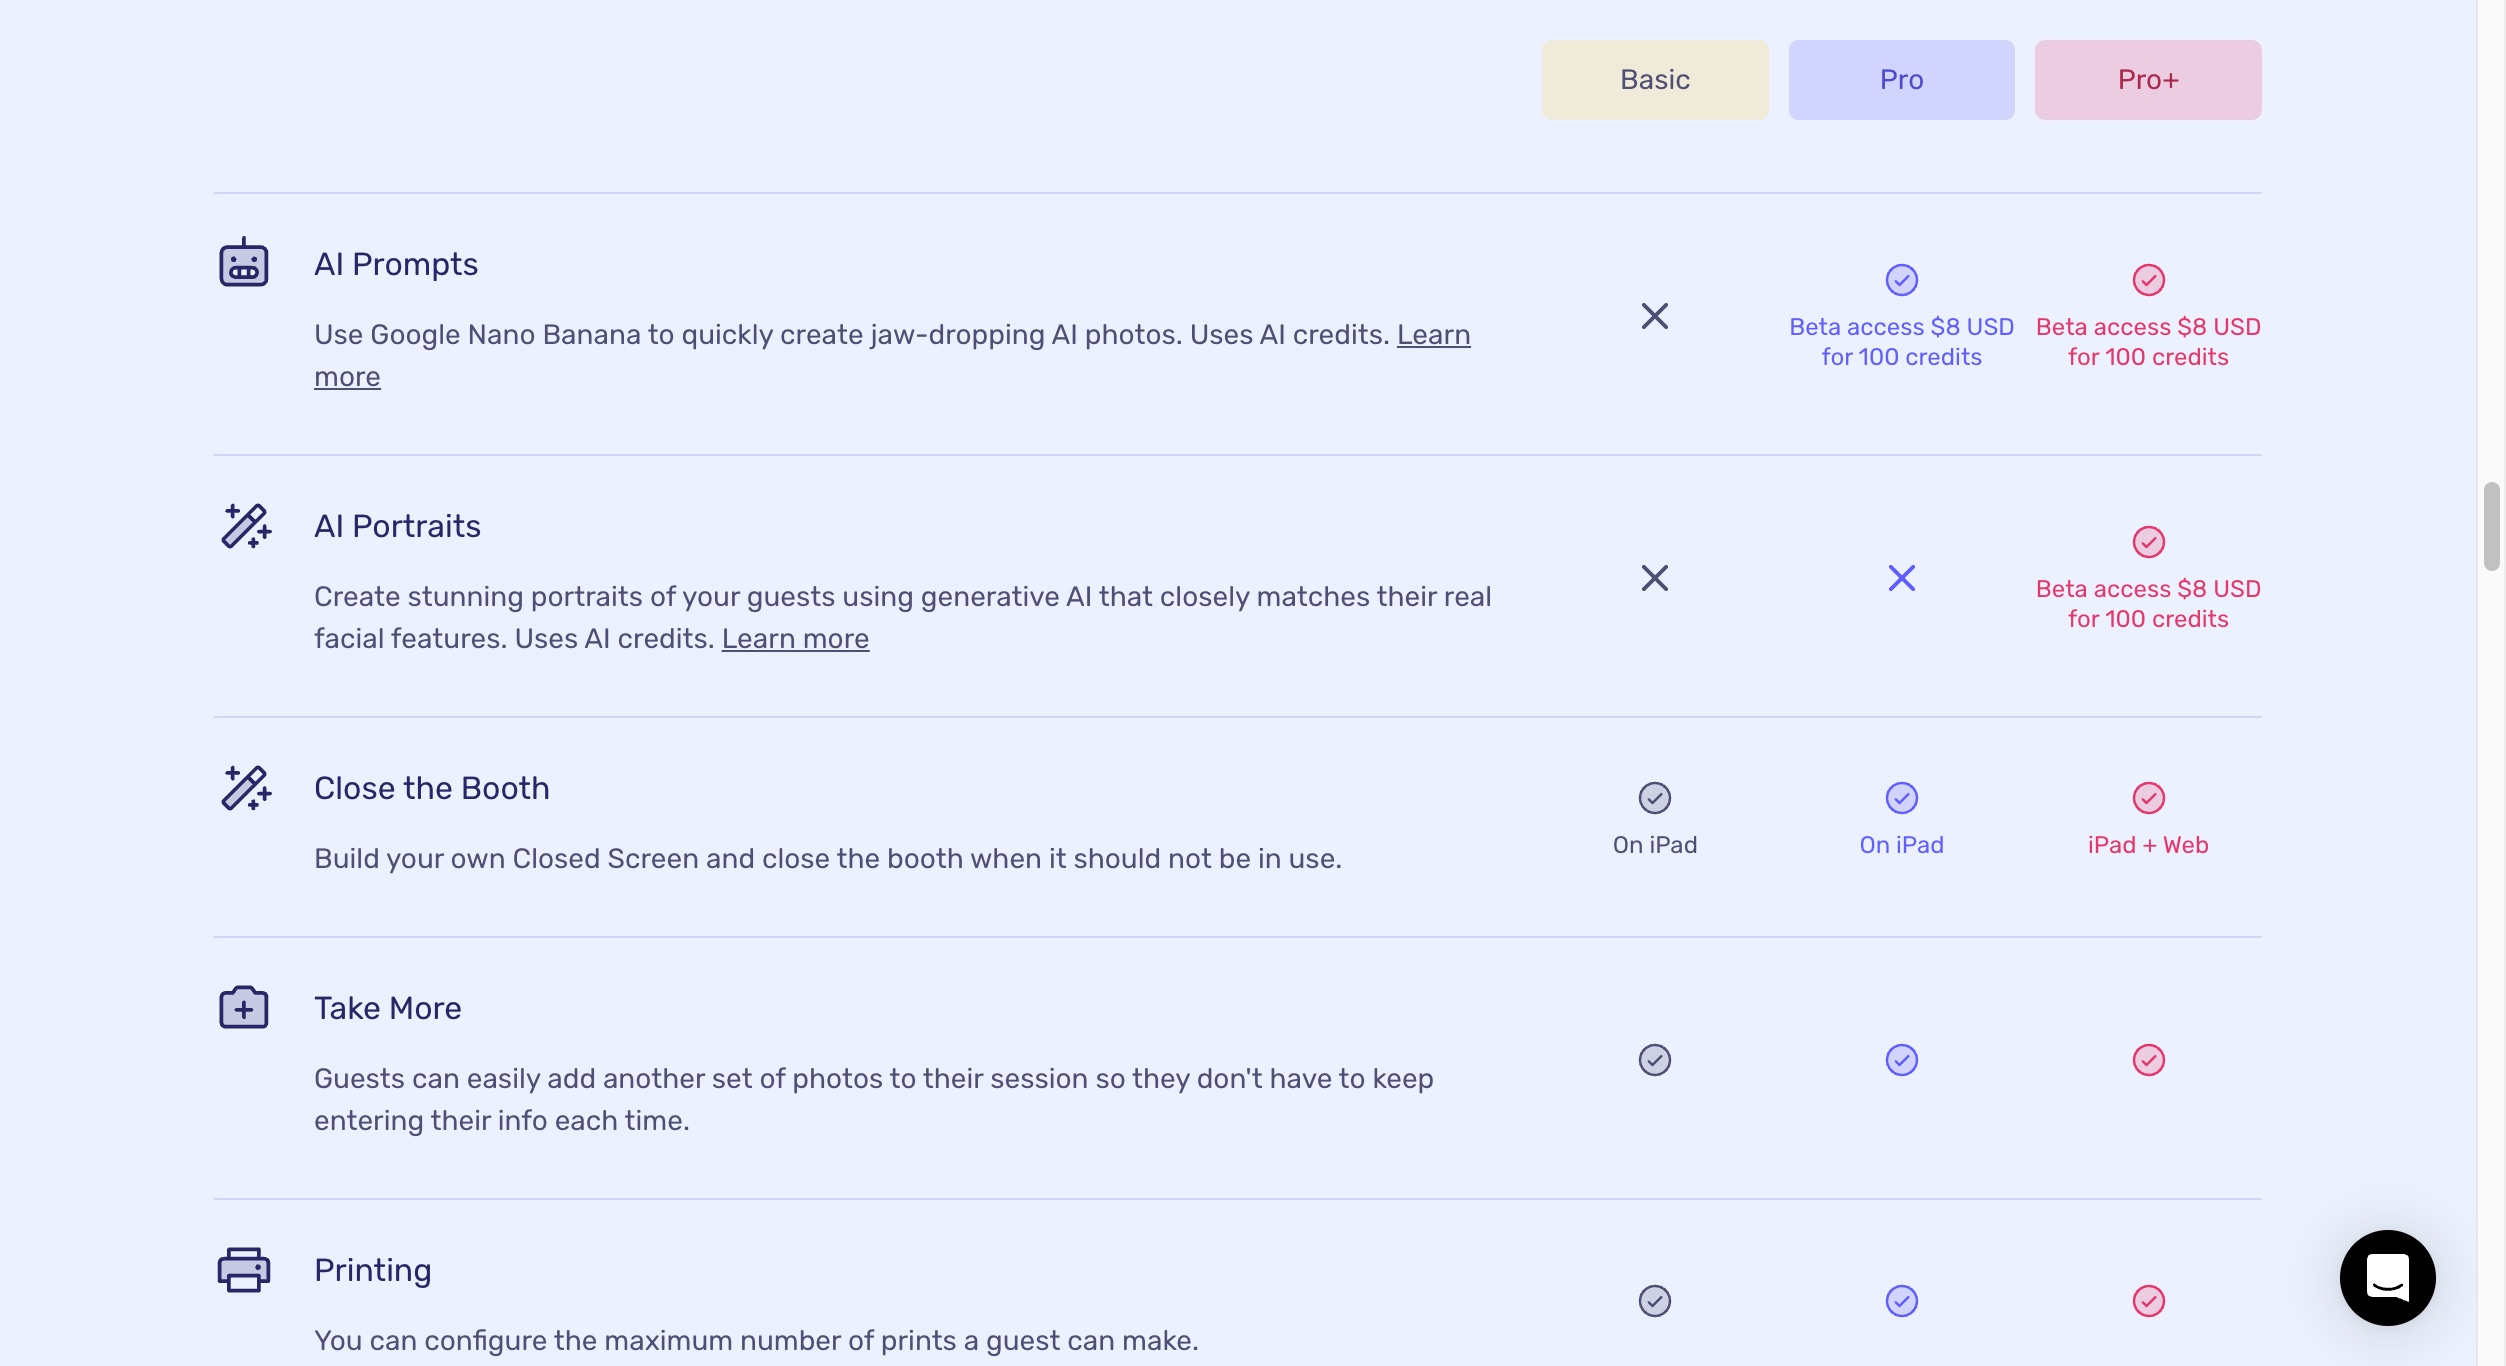Click the AI Prompts robot icon

(x=244, y=263)
